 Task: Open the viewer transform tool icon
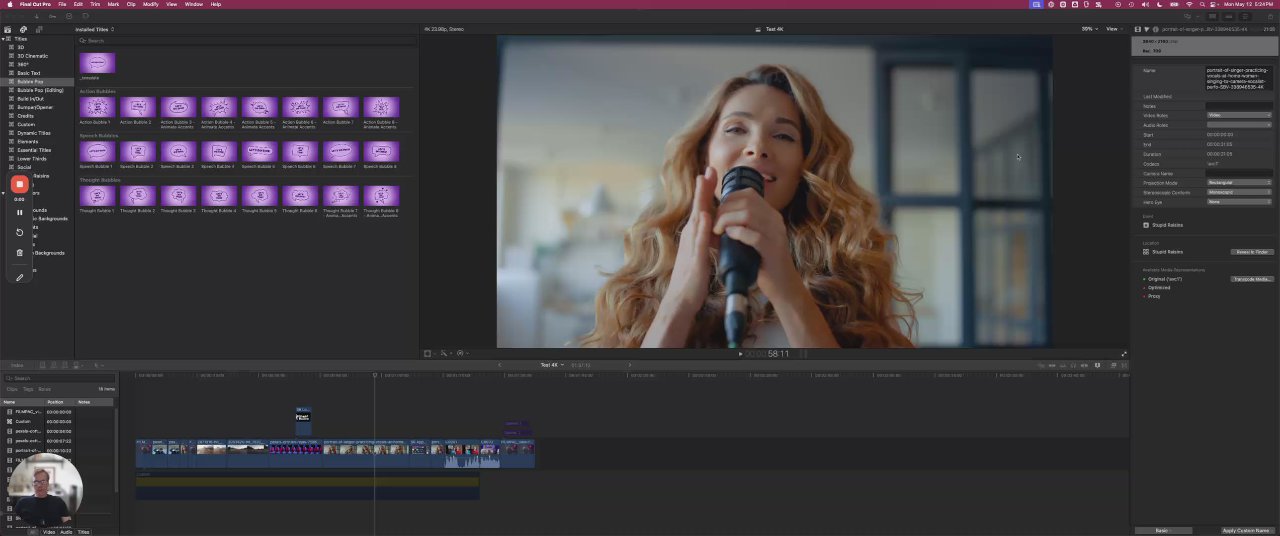pyautogui.click(x=428, y=353)
